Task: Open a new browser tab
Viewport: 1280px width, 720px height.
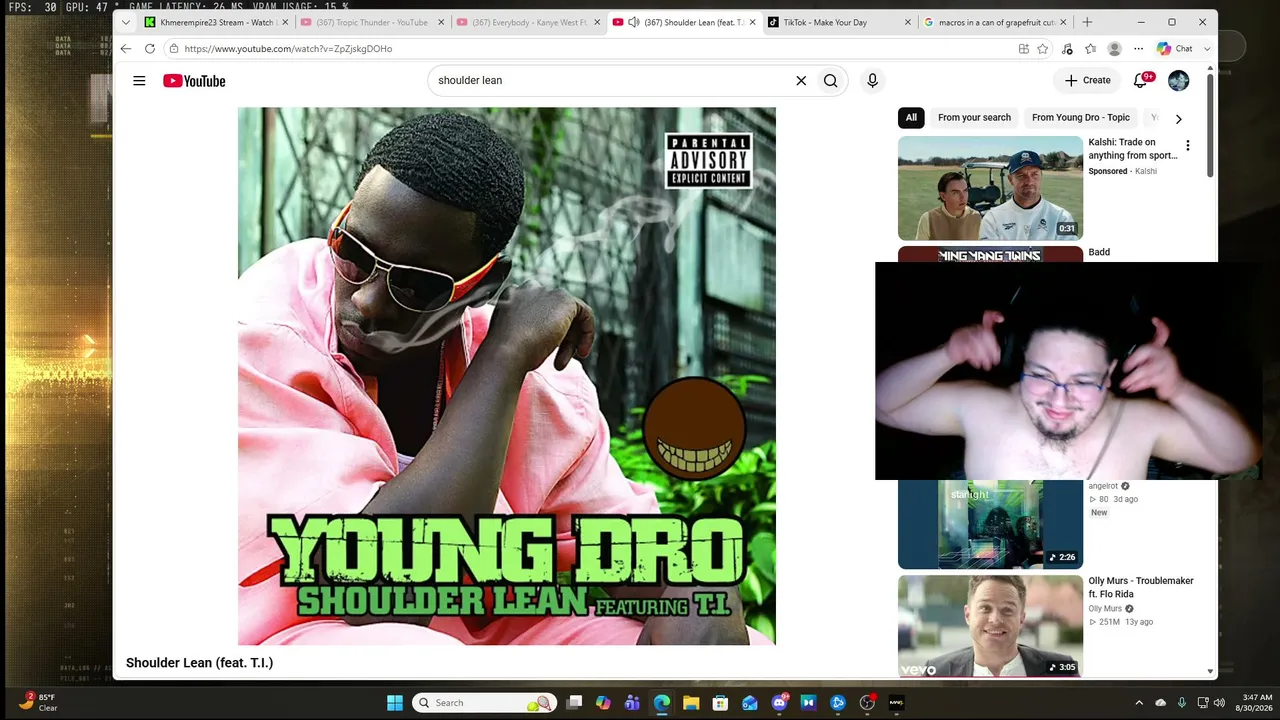Action: tap(1087, 22)
